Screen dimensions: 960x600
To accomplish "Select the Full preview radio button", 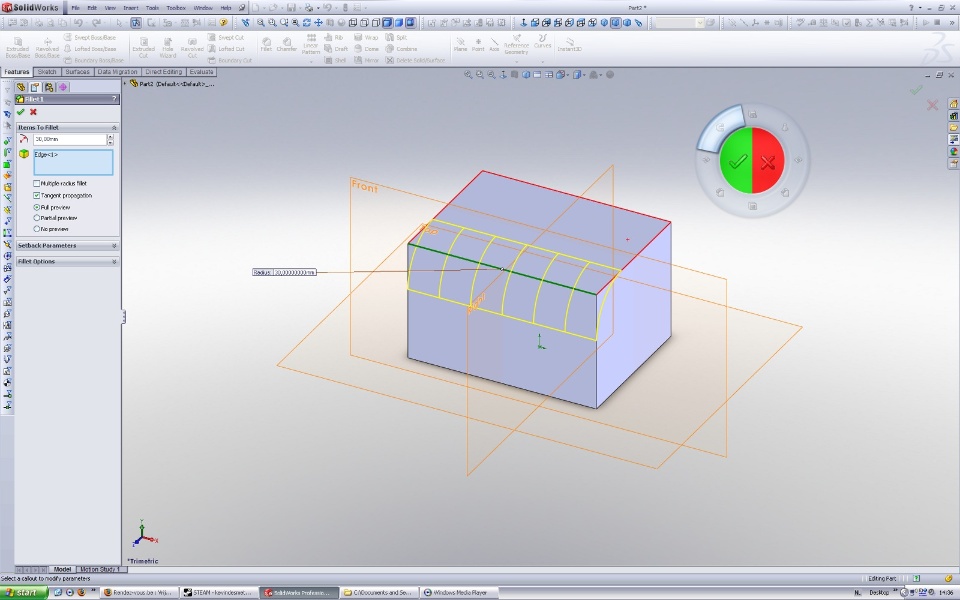I will 36,208.
